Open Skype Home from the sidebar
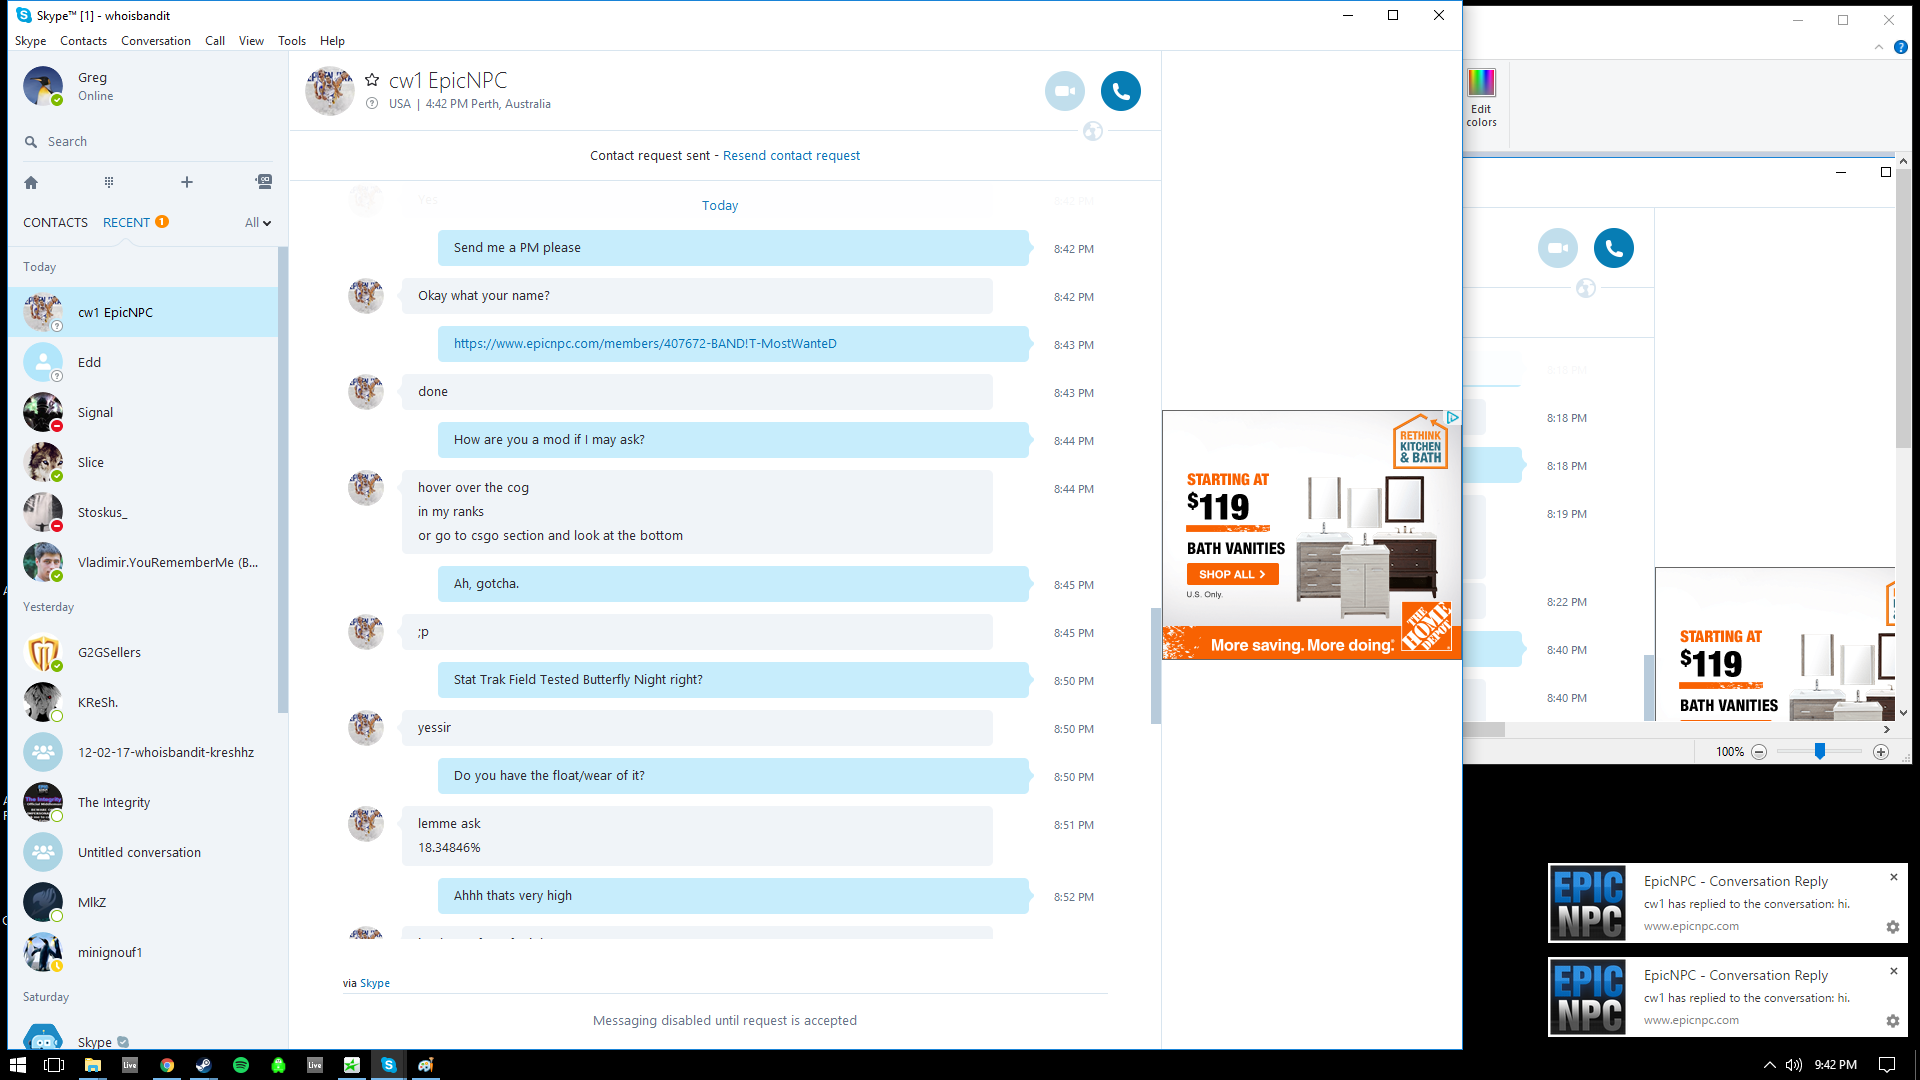1920x1080 pixels. [31, 182]
